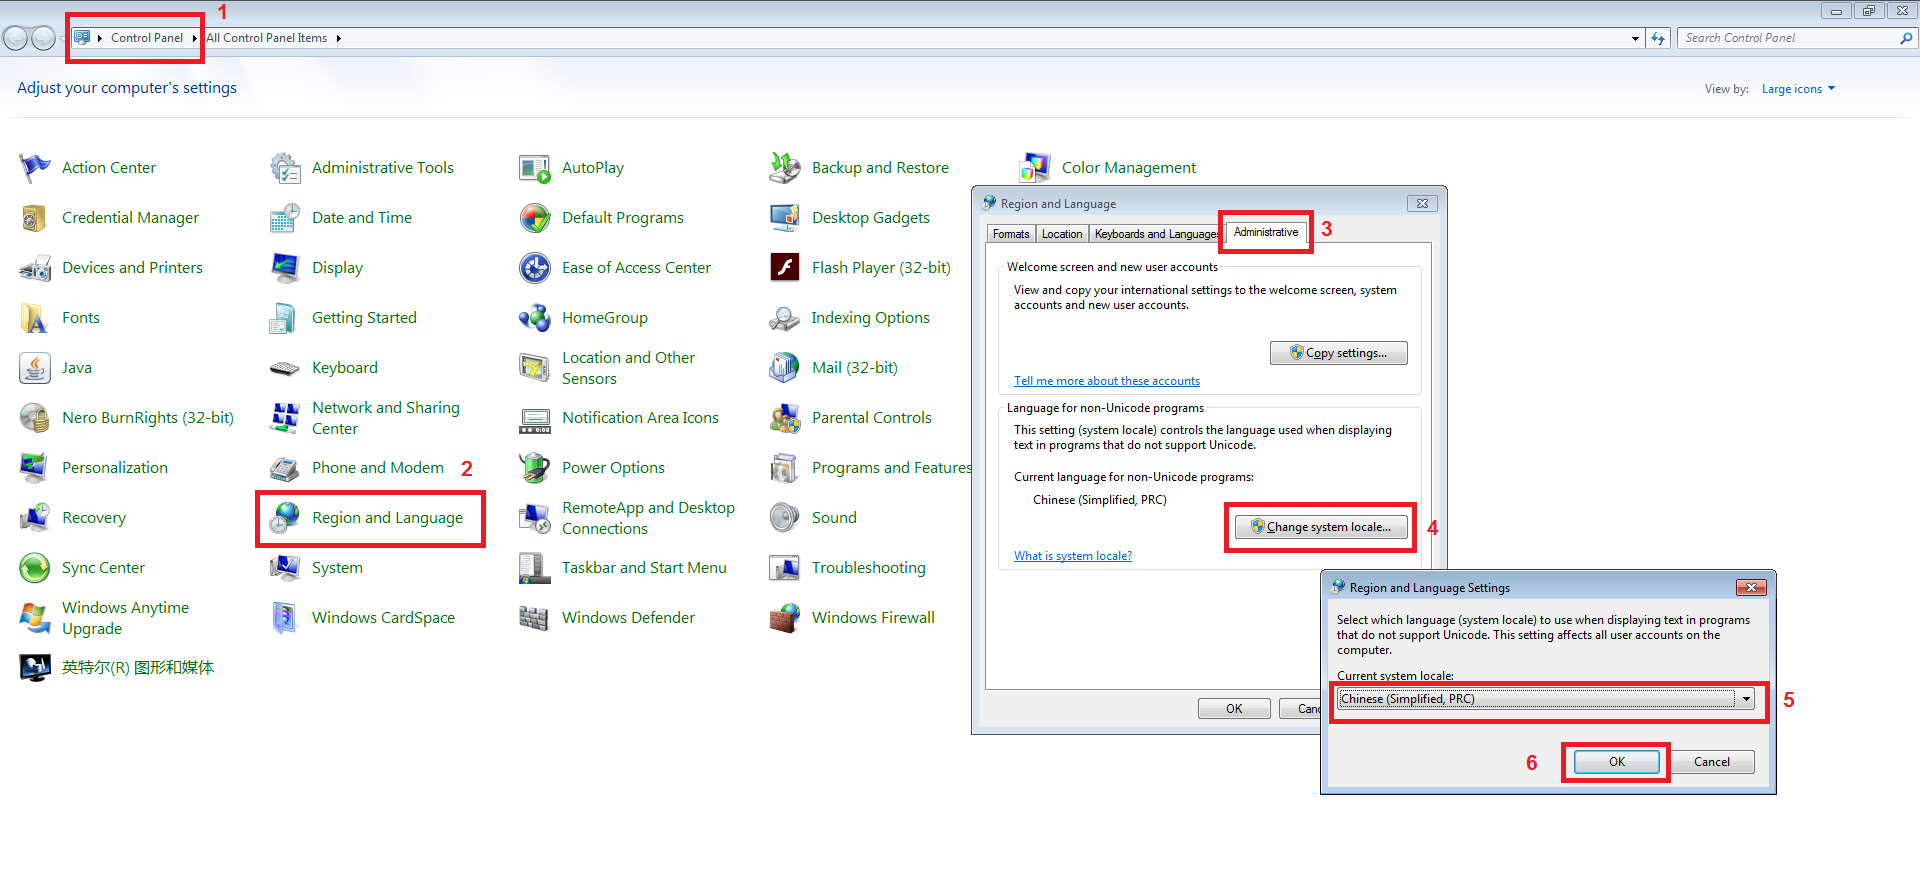The height and width of the screenshot is (878, 1920).
Task: Click in the Search Control Panel field
Action: click(x=1788, y=38)
